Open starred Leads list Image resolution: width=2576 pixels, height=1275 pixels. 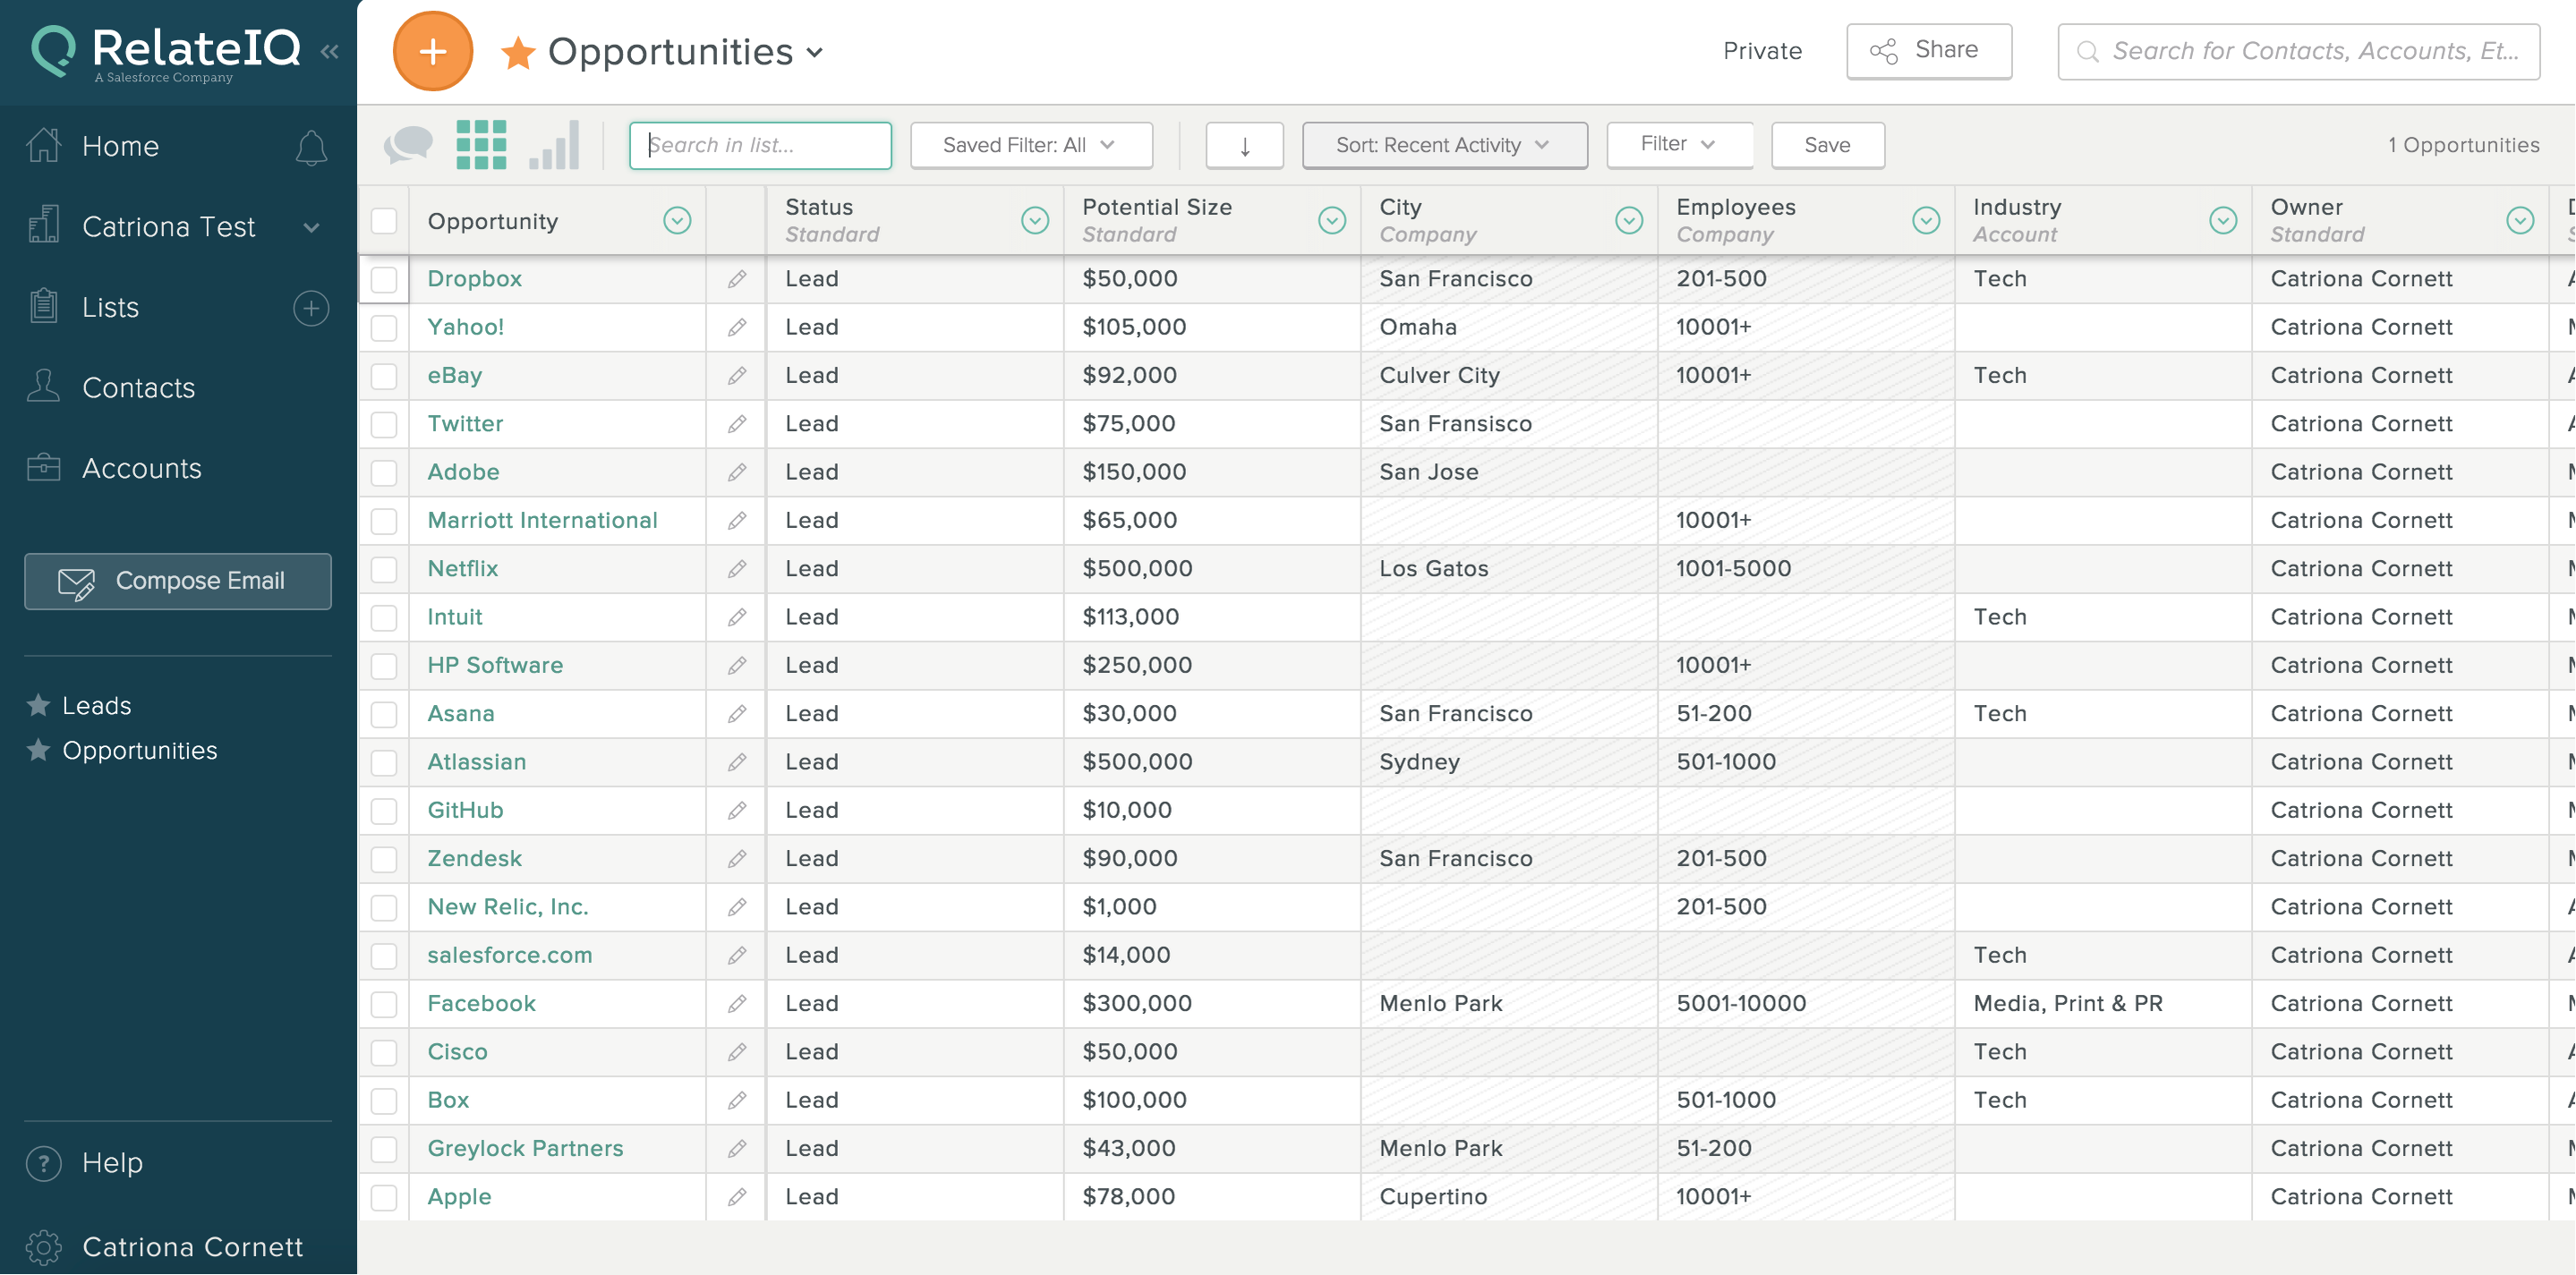point(96,706)
